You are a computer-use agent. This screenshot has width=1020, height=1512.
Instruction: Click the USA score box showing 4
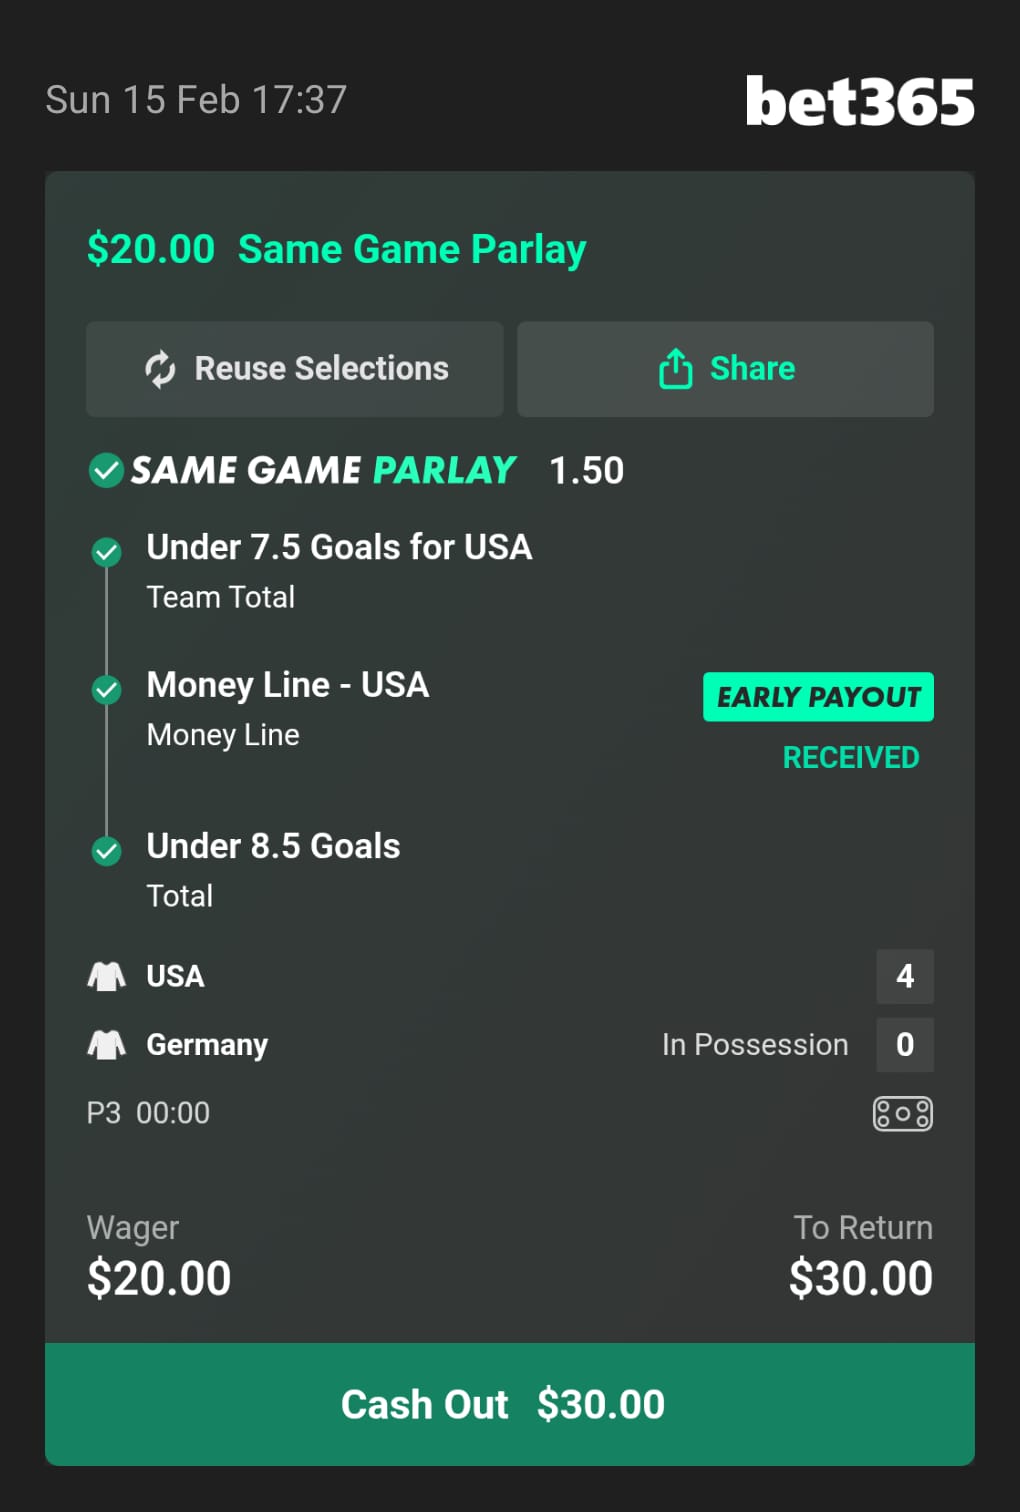click(905, 976)
